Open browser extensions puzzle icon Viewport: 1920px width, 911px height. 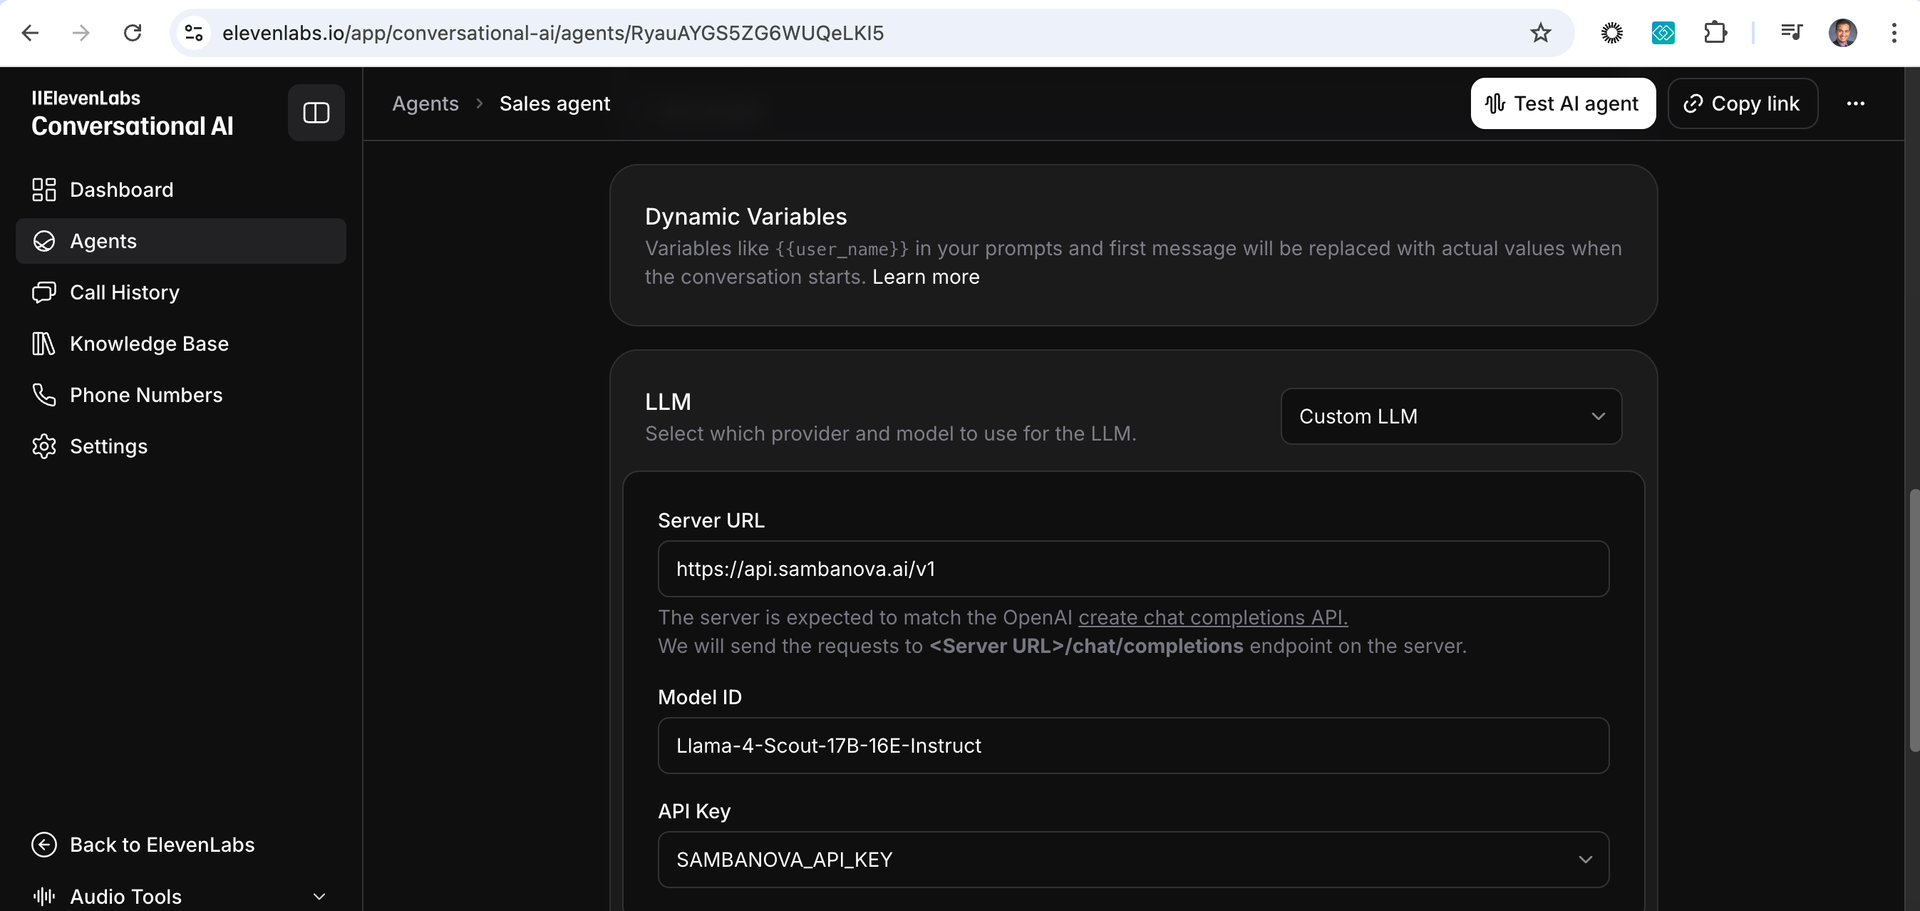[1715, 33]
